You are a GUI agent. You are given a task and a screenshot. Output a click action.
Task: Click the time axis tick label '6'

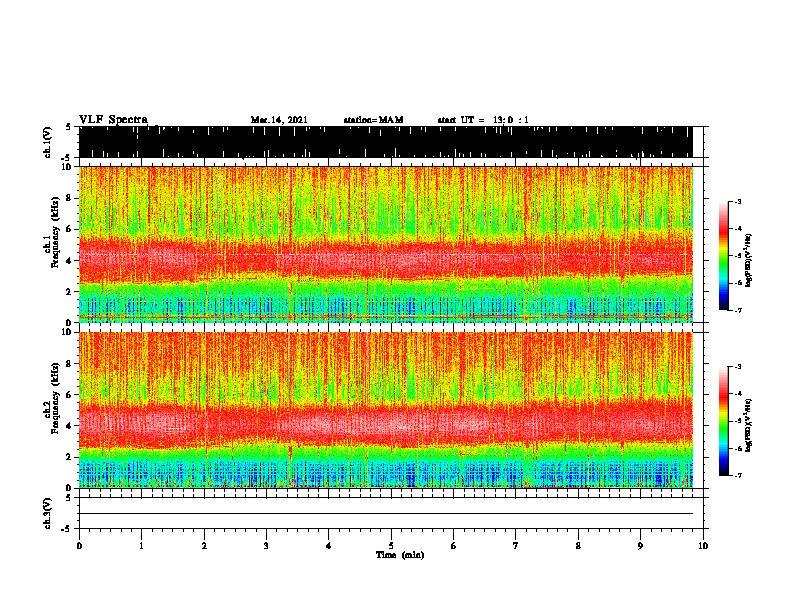pyautogui.click(x=453, y=546)
